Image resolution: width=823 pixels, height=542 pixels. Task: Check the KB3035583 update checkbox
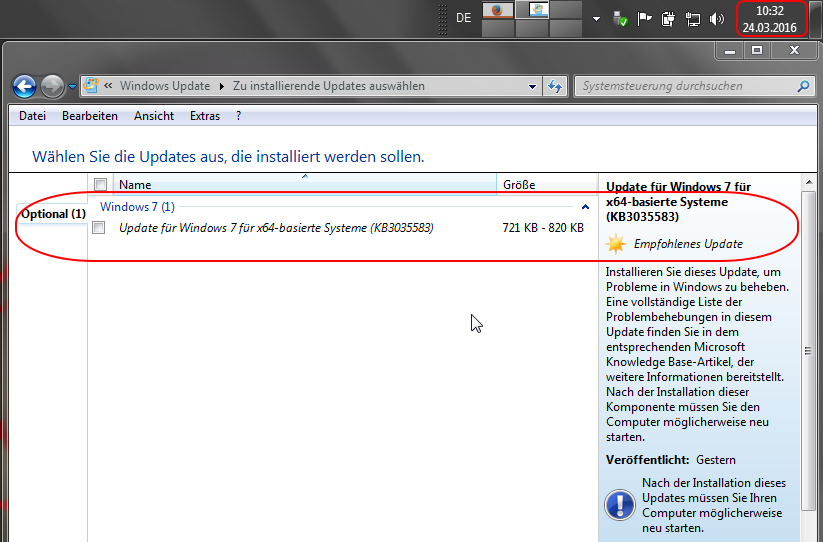tap(99, 228)
